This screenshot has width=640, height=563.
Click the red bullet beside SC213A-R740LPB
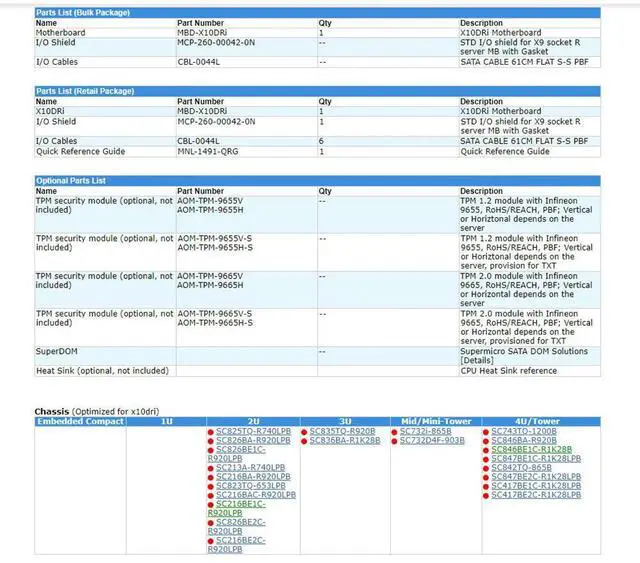click(x=211, y=468)
